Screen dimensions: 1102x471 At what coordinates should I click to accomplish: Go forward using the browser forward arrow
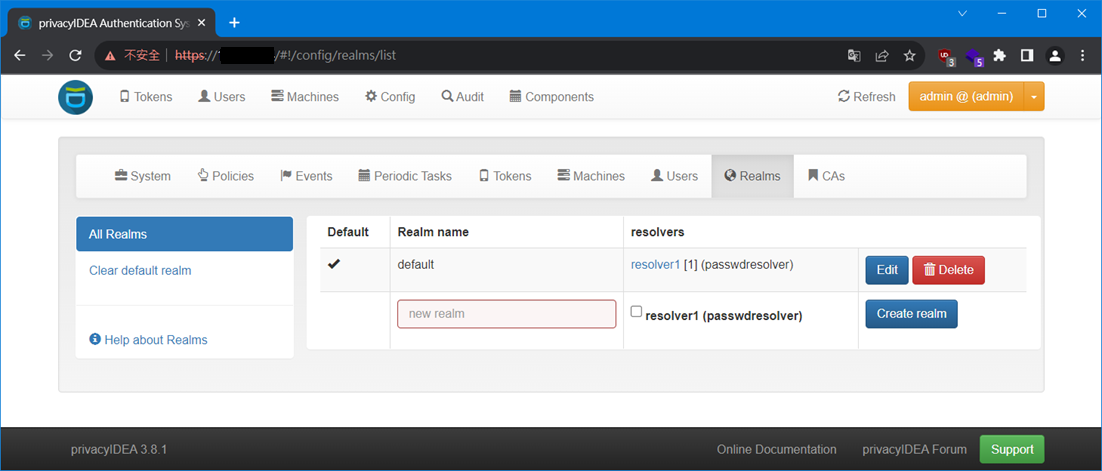point(48,55)
